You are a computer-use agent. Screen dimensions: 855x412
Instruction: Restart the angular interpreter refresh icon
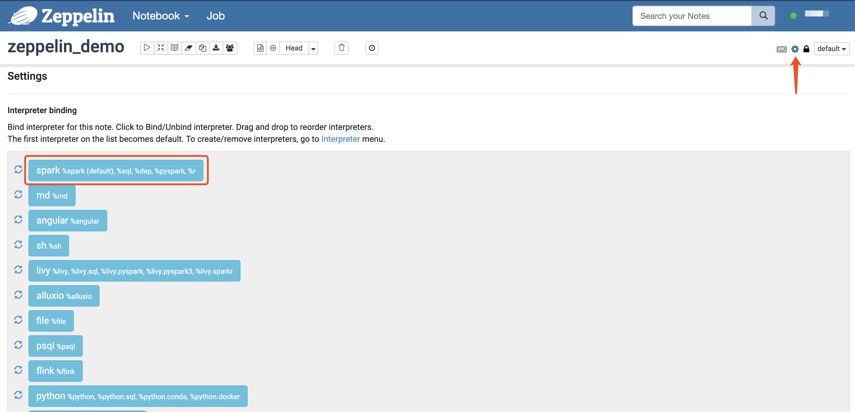click(x=18, y=220)
